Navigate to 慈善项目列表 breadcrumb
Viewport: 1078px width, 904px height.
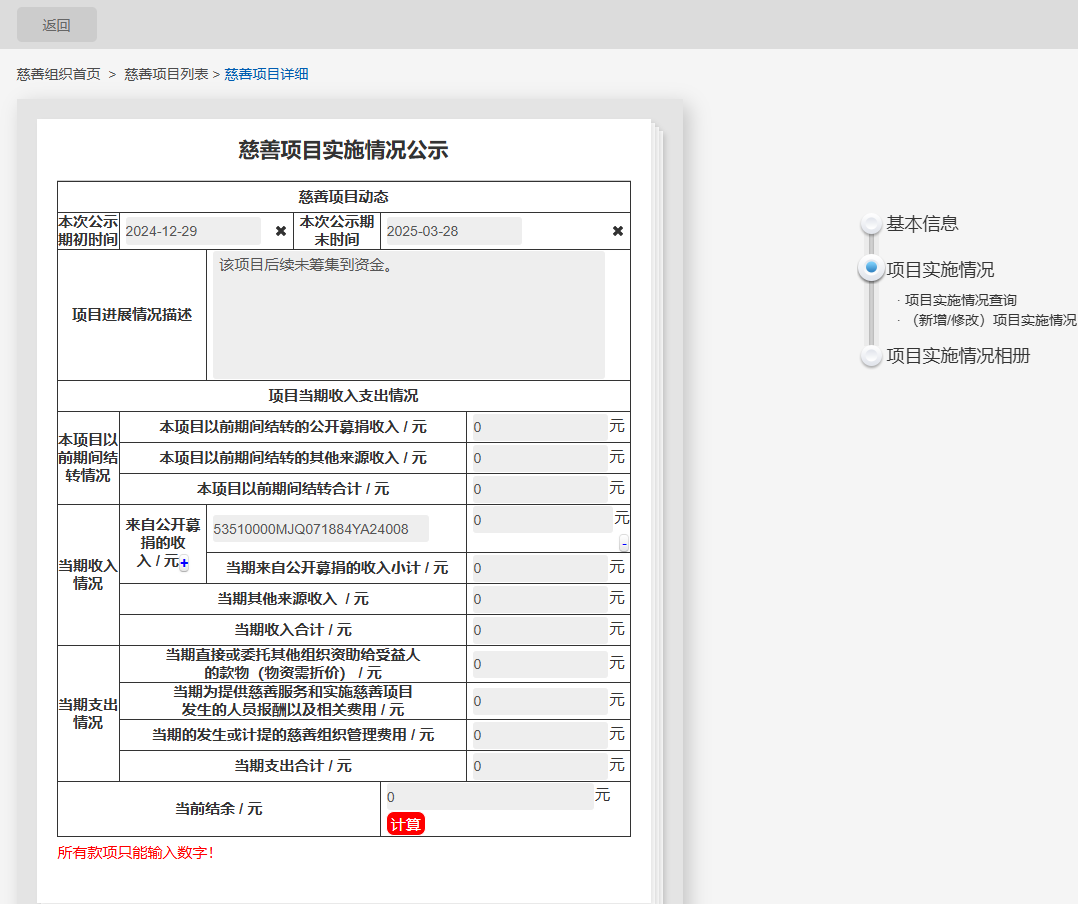(166, 74)
